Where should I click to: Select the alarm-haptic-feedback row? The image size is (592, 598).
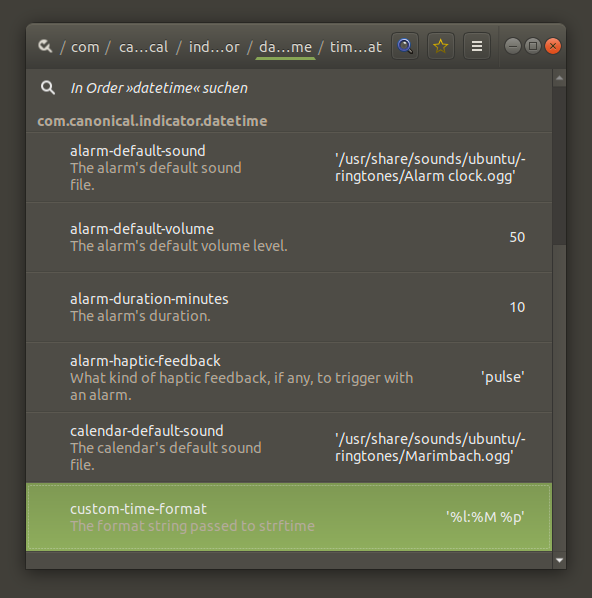tap(289, 378)
